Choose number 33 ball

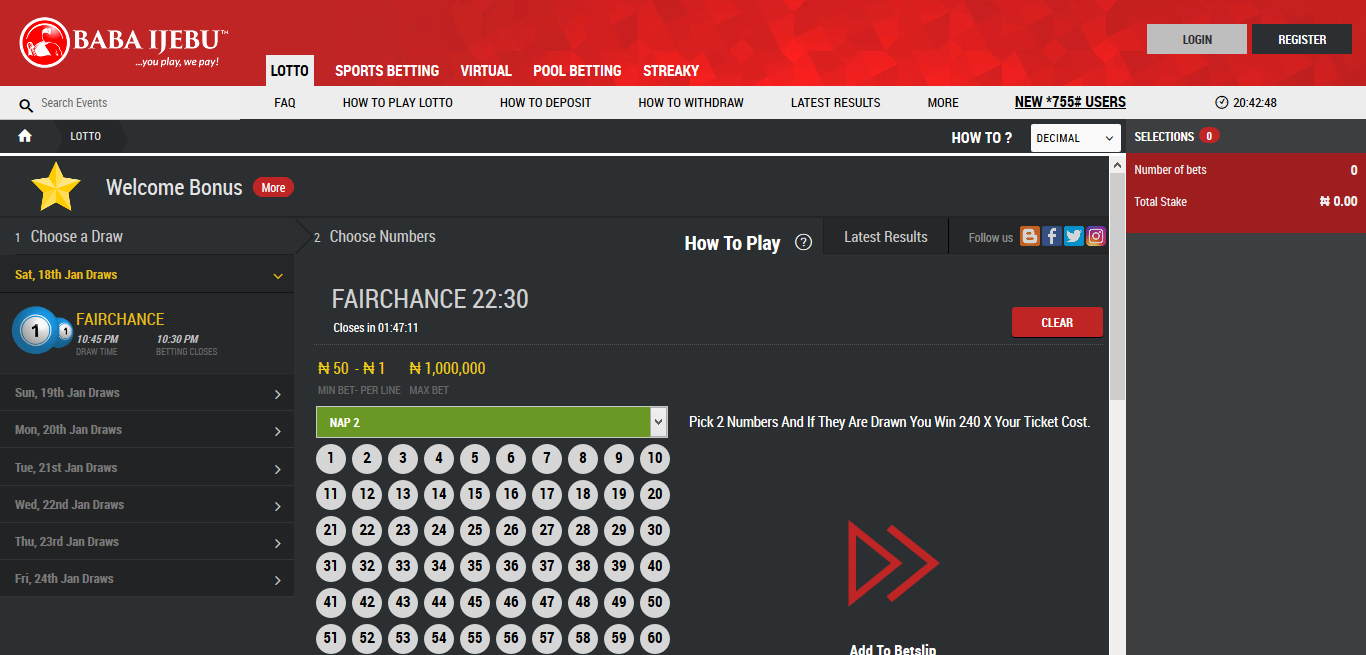403,566
